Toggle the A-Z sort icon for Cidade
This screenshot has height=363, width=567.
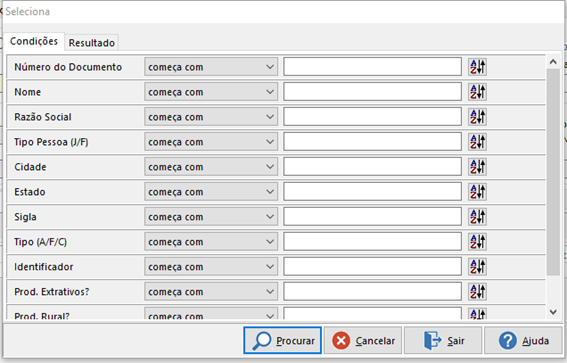tap(477, 167)
